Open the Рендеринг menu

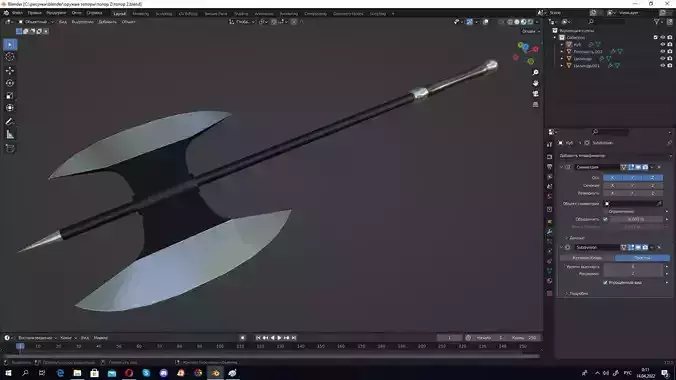56,13
